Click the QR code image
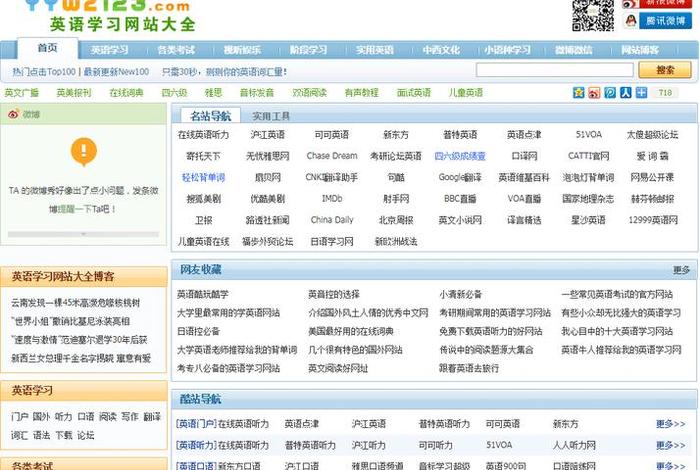Image resolution: width=700 pixels, height=470 pixels. point(593,14)
